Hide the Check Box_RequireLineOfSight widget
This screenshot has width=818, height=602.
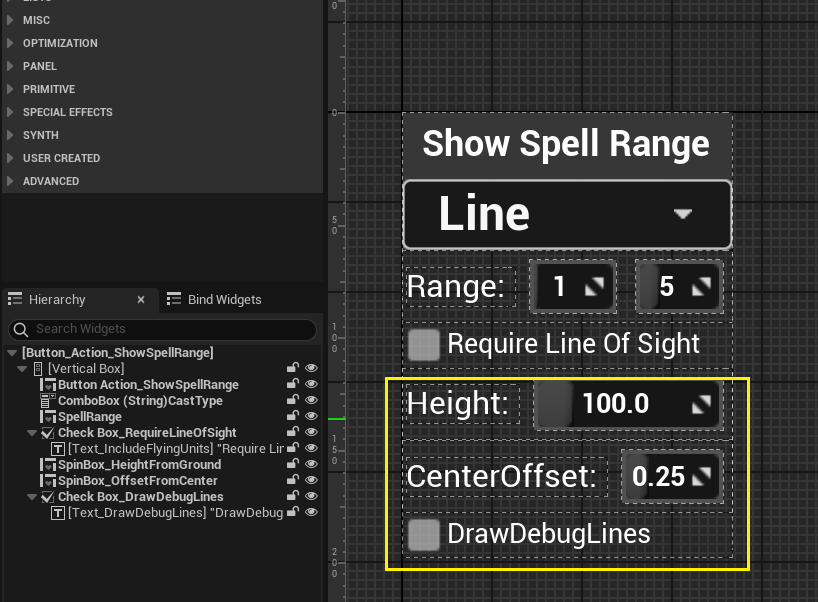point(311,432)
